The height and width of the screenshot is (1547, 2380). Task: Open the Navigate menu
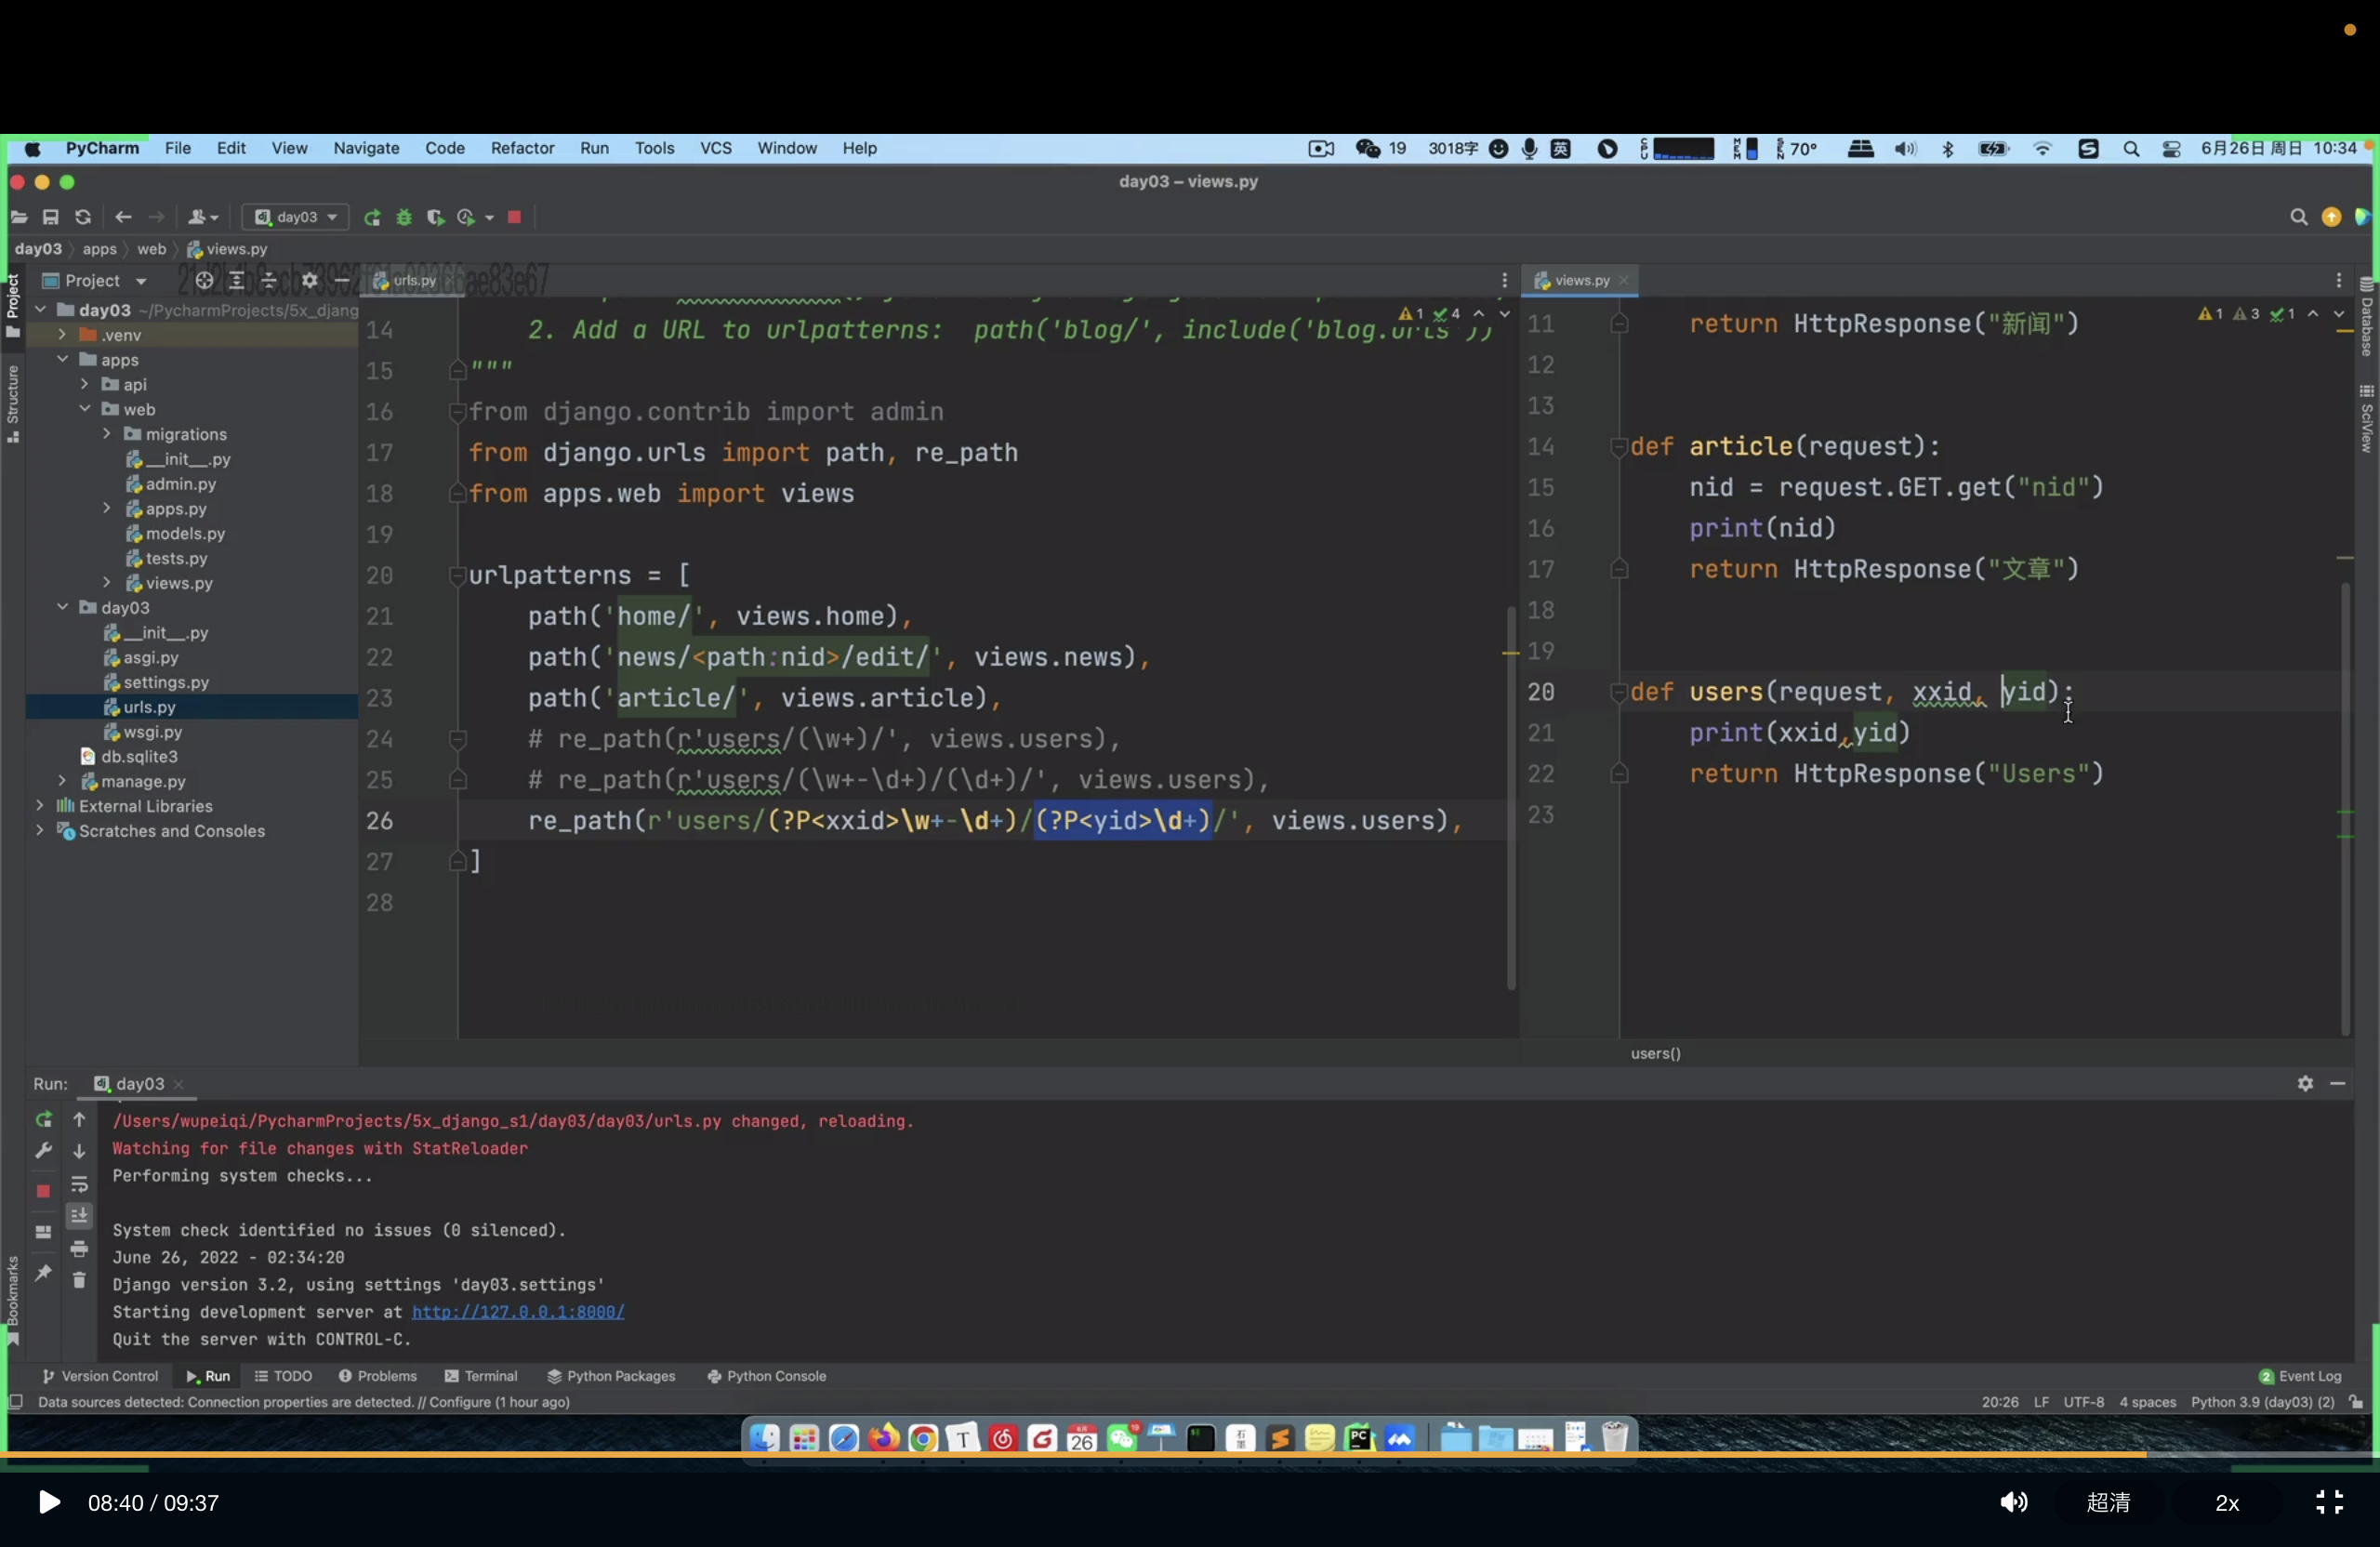[x=366, y=148]
